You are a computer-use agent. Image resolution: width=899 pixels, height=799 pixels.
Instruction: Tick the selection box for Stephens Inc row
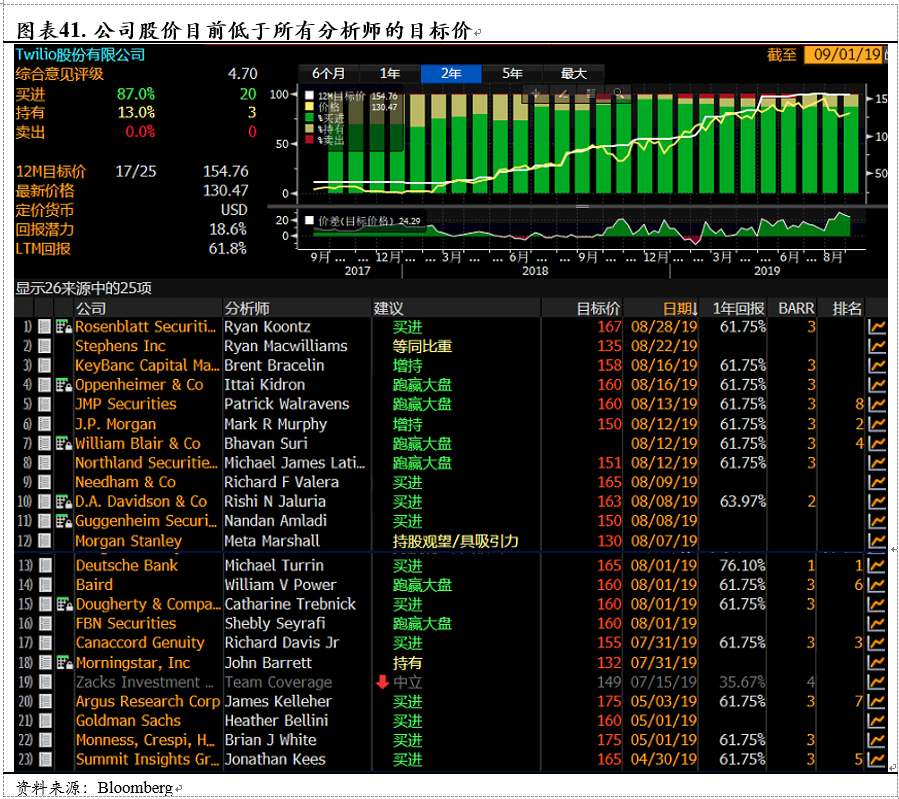44,346
